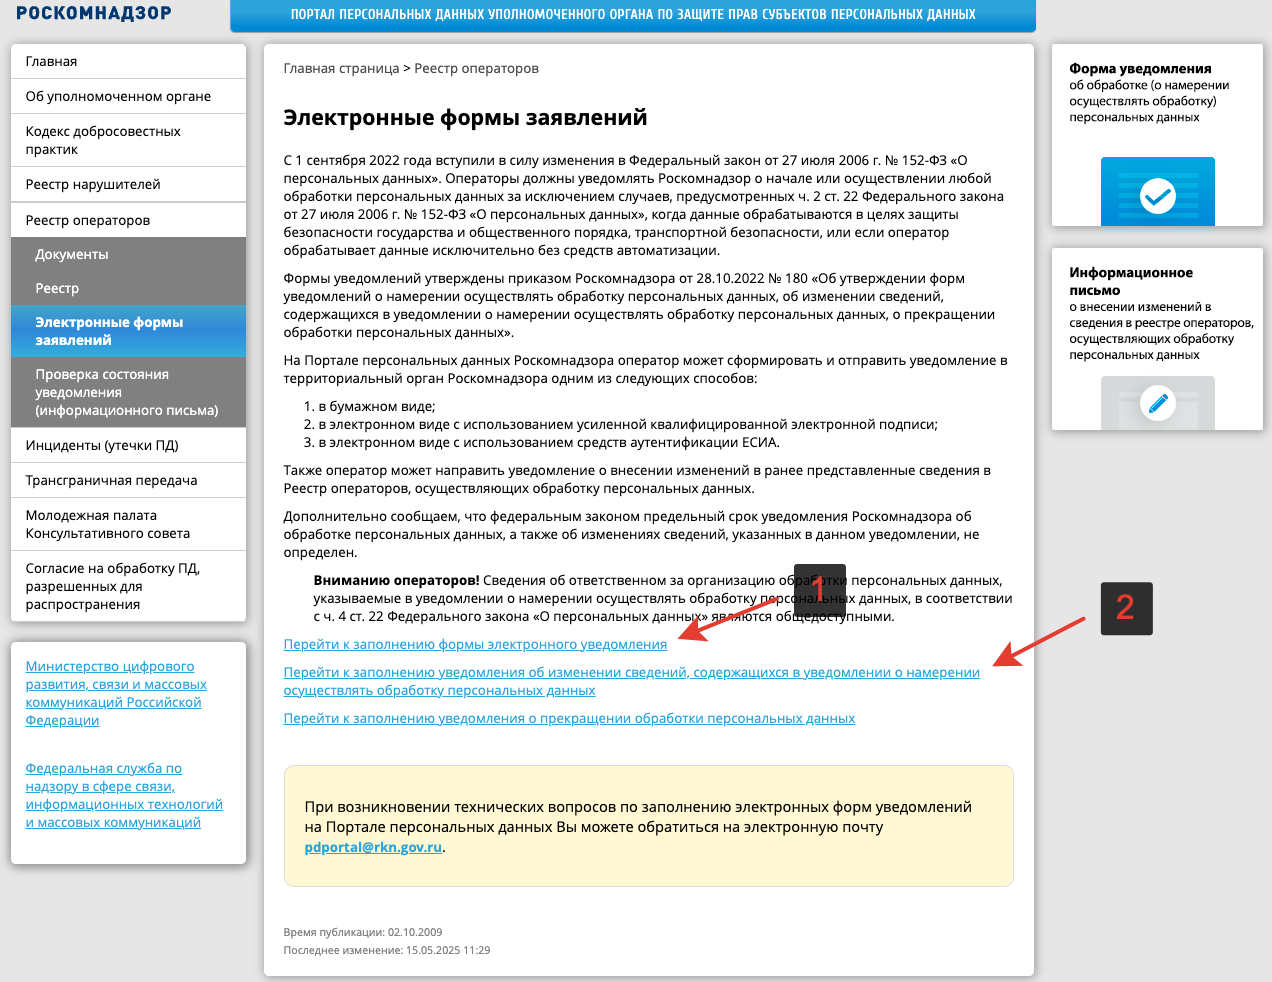Click Время публикации: 02.10.2009 text
This screenshot has width=1272, height=982.
[x=363, y=932]
